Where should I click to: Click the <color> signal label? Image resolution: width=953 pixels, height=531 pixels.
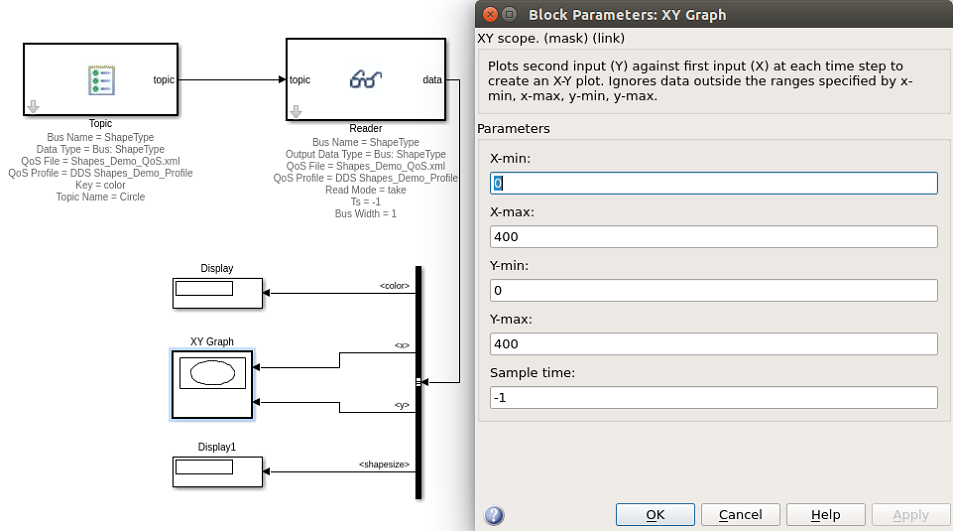(x=394, y=286)
